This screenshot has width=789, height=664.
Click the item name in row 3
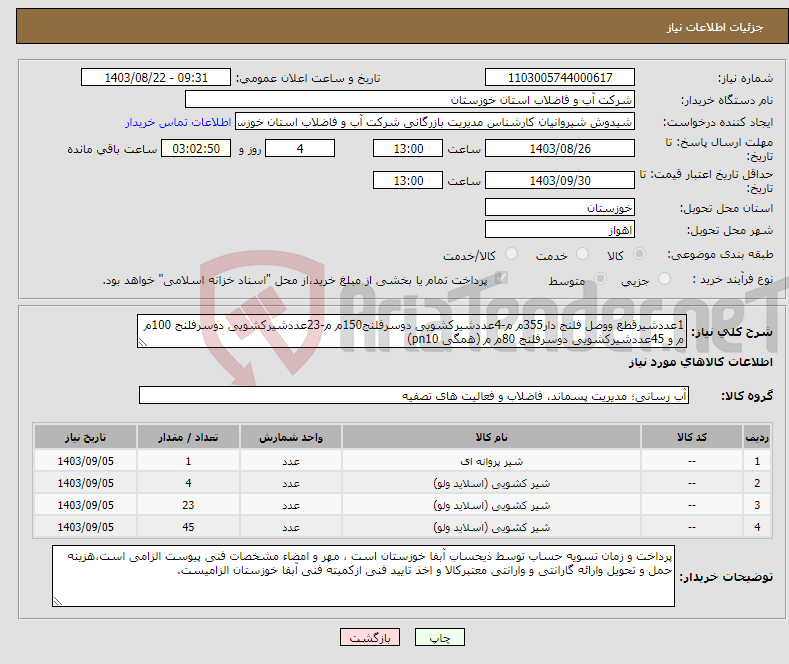tap(492, 506)
